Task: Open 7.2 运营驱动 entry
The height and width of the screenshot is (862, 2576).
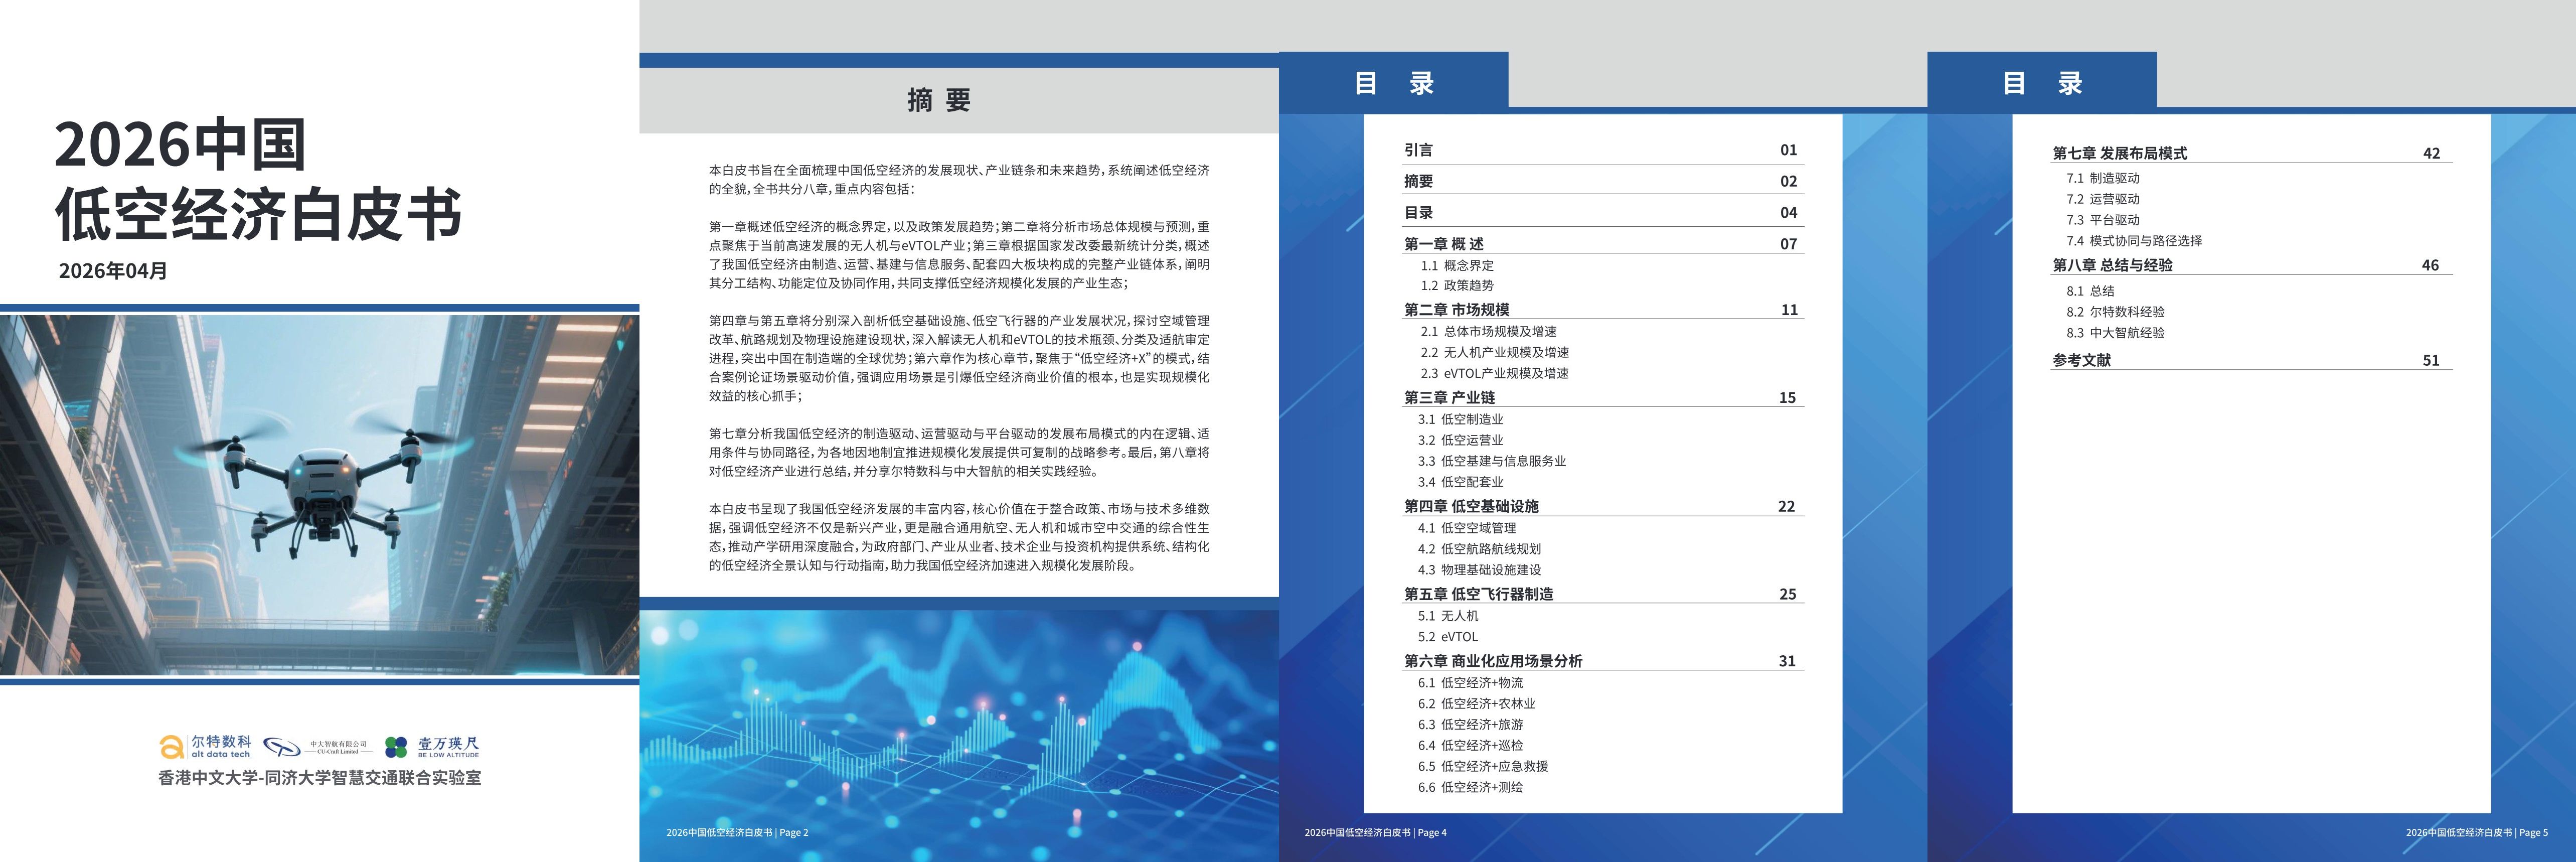Action: point(2104,199)
